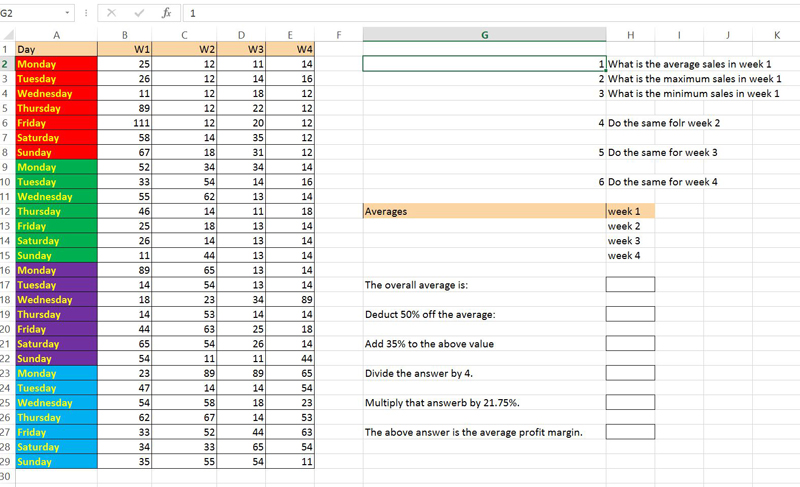Click answer box beside 'Deduct 50% off the average'
Screen dimensions: 800x487
[631, 314]
